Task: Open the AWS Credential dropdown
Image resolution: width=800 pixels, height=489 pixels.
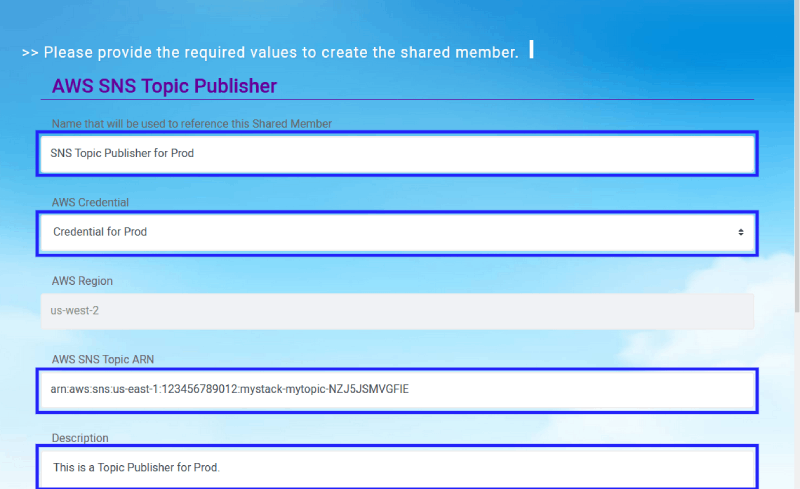Action: tap(397, 233)
